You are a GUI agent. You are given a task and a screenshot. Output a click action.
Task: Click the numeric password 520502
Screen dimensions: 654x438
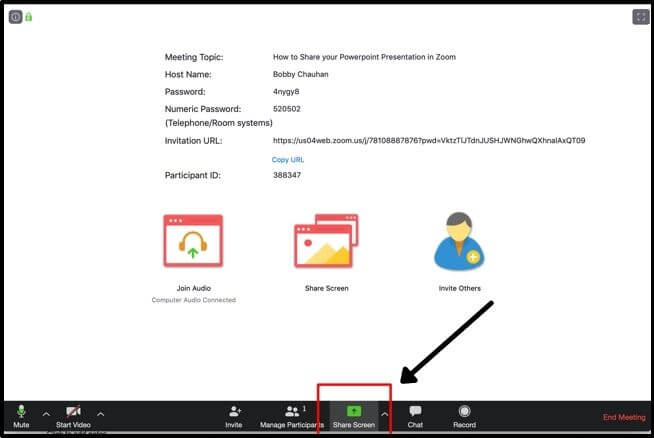pyautogui.click(x=287, y=108)
